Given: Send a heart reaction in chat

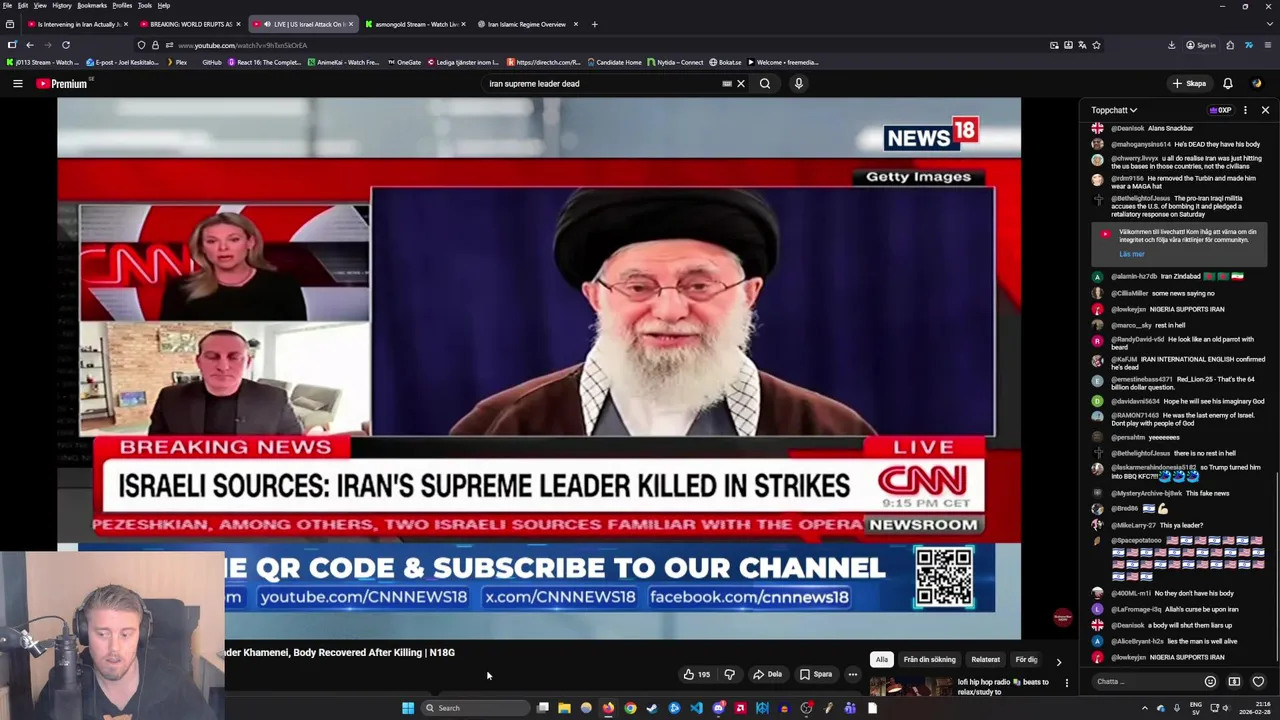Looking at the screenshot, I should 1258,682.
